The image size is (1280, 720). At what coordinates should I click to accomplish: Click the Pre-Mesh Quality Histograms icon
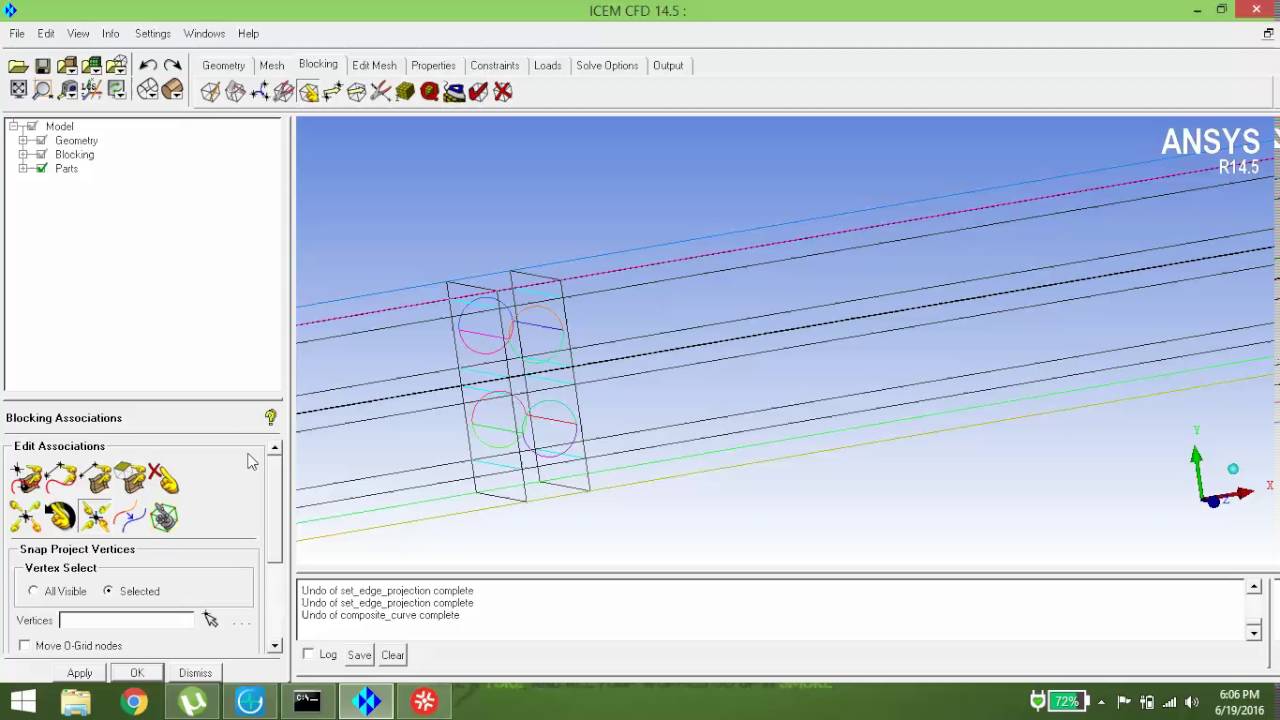click(x=430, y=92)
